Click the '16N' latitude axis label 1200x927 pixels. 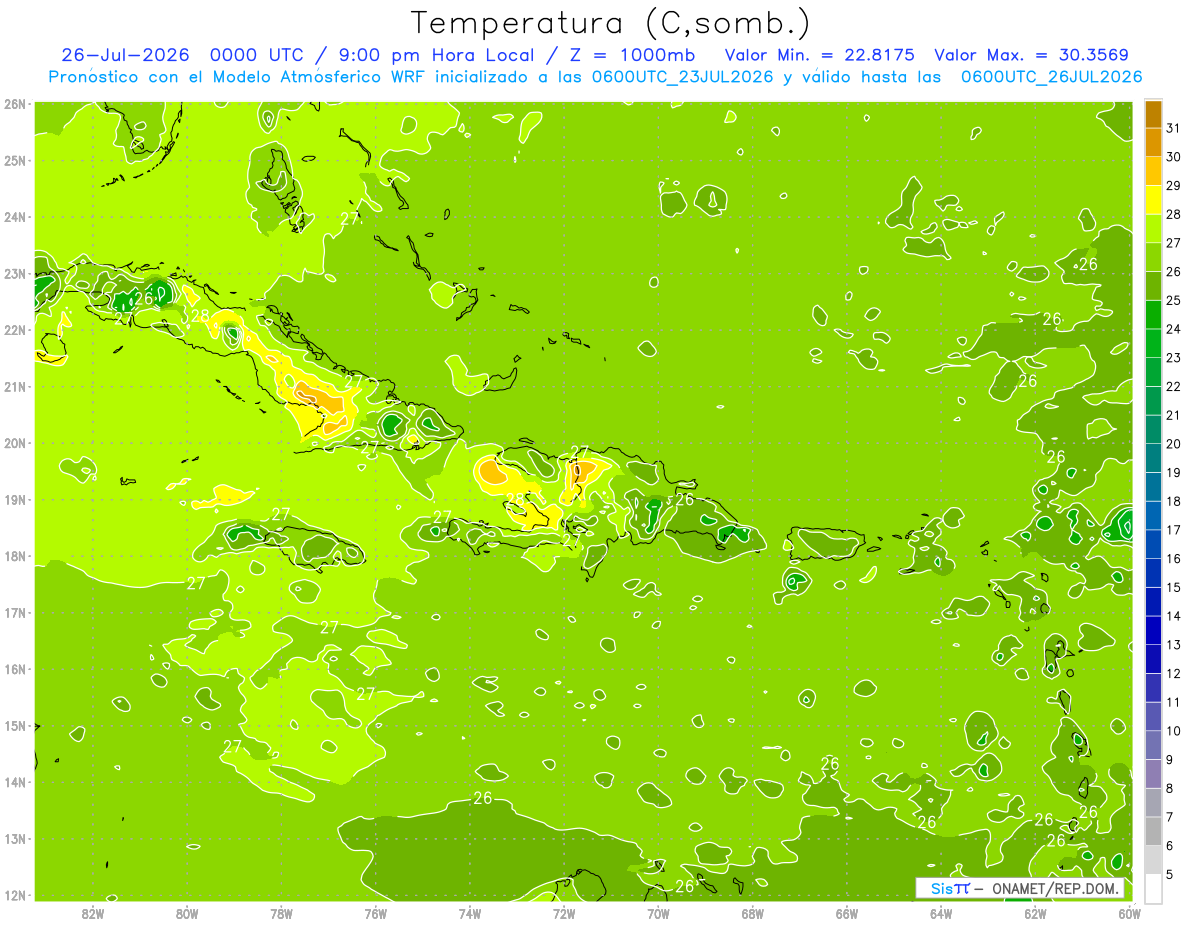click(x=15, y=669)
